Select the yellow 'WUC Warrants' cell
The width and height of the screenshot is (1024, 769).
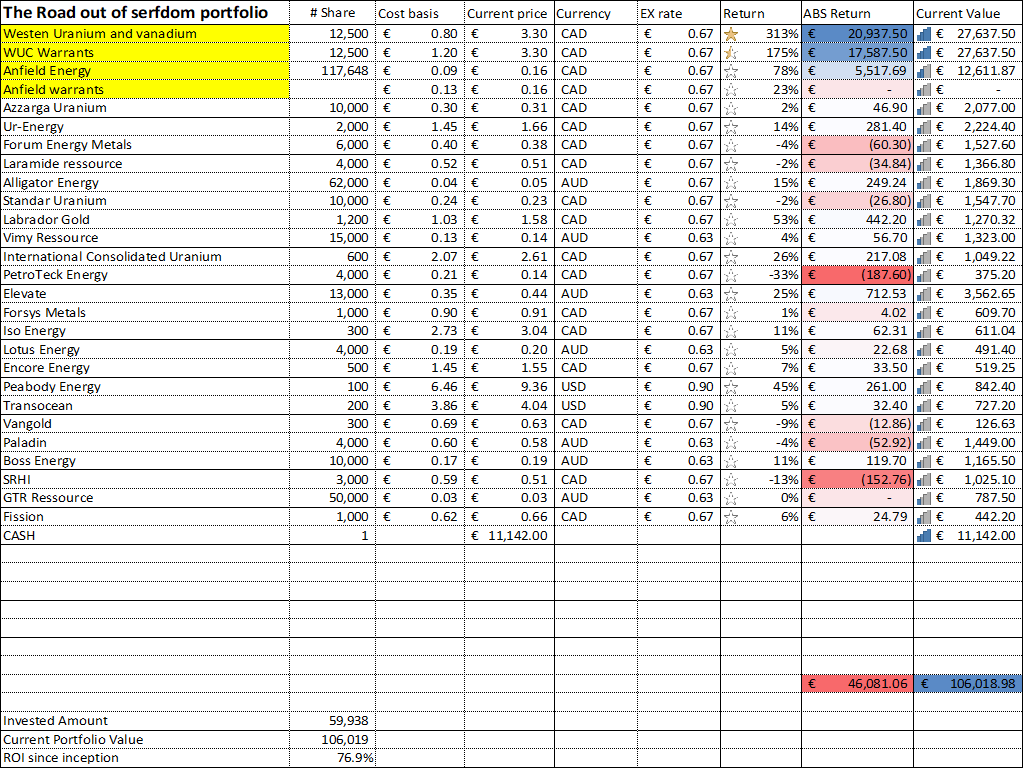[x=145, y=53]
